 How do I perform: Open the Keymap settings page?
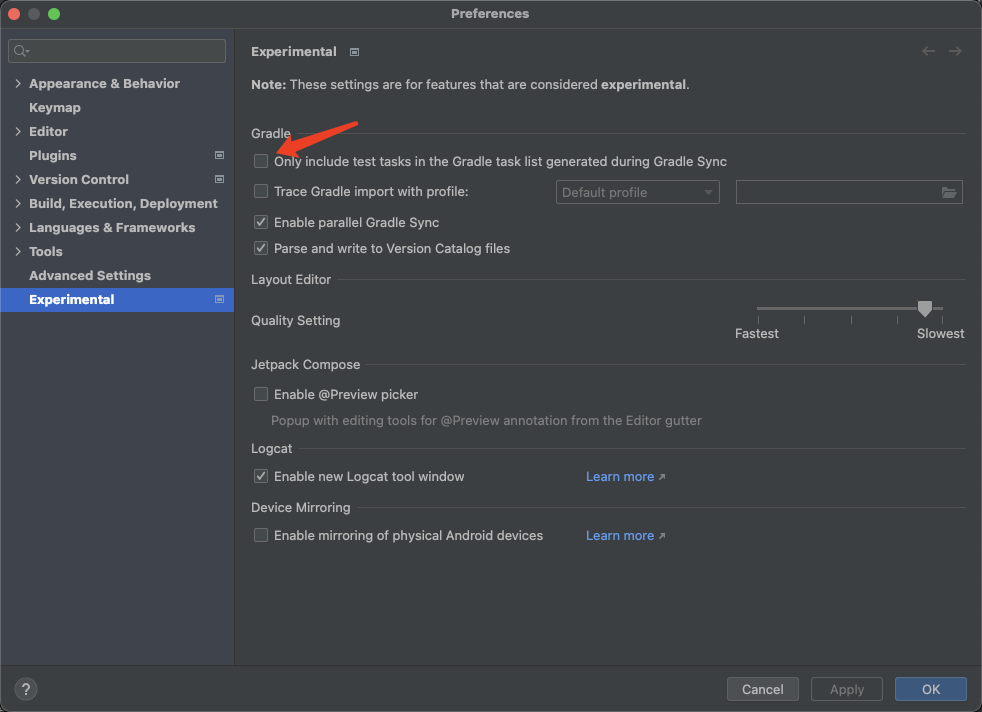tap(55, 107)
